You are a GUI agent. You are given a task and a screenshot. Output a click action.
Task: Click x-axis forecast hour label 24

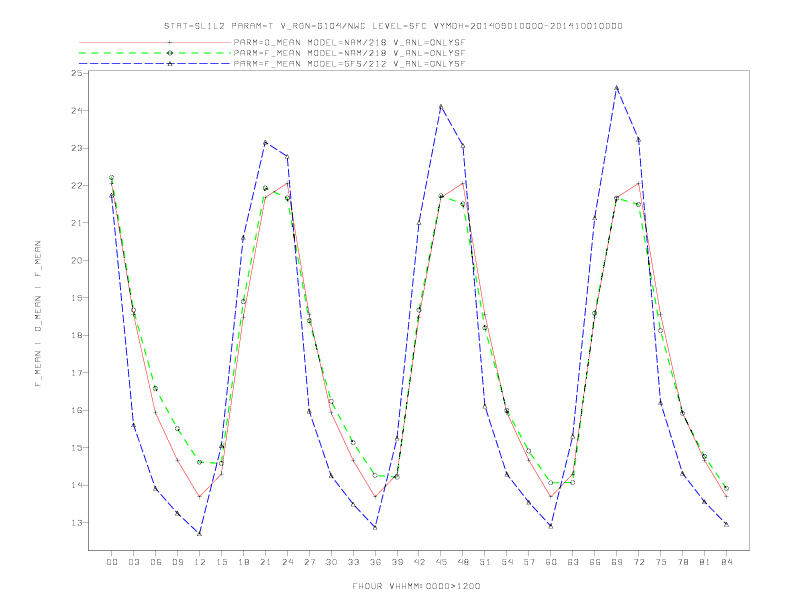(287, 562)
